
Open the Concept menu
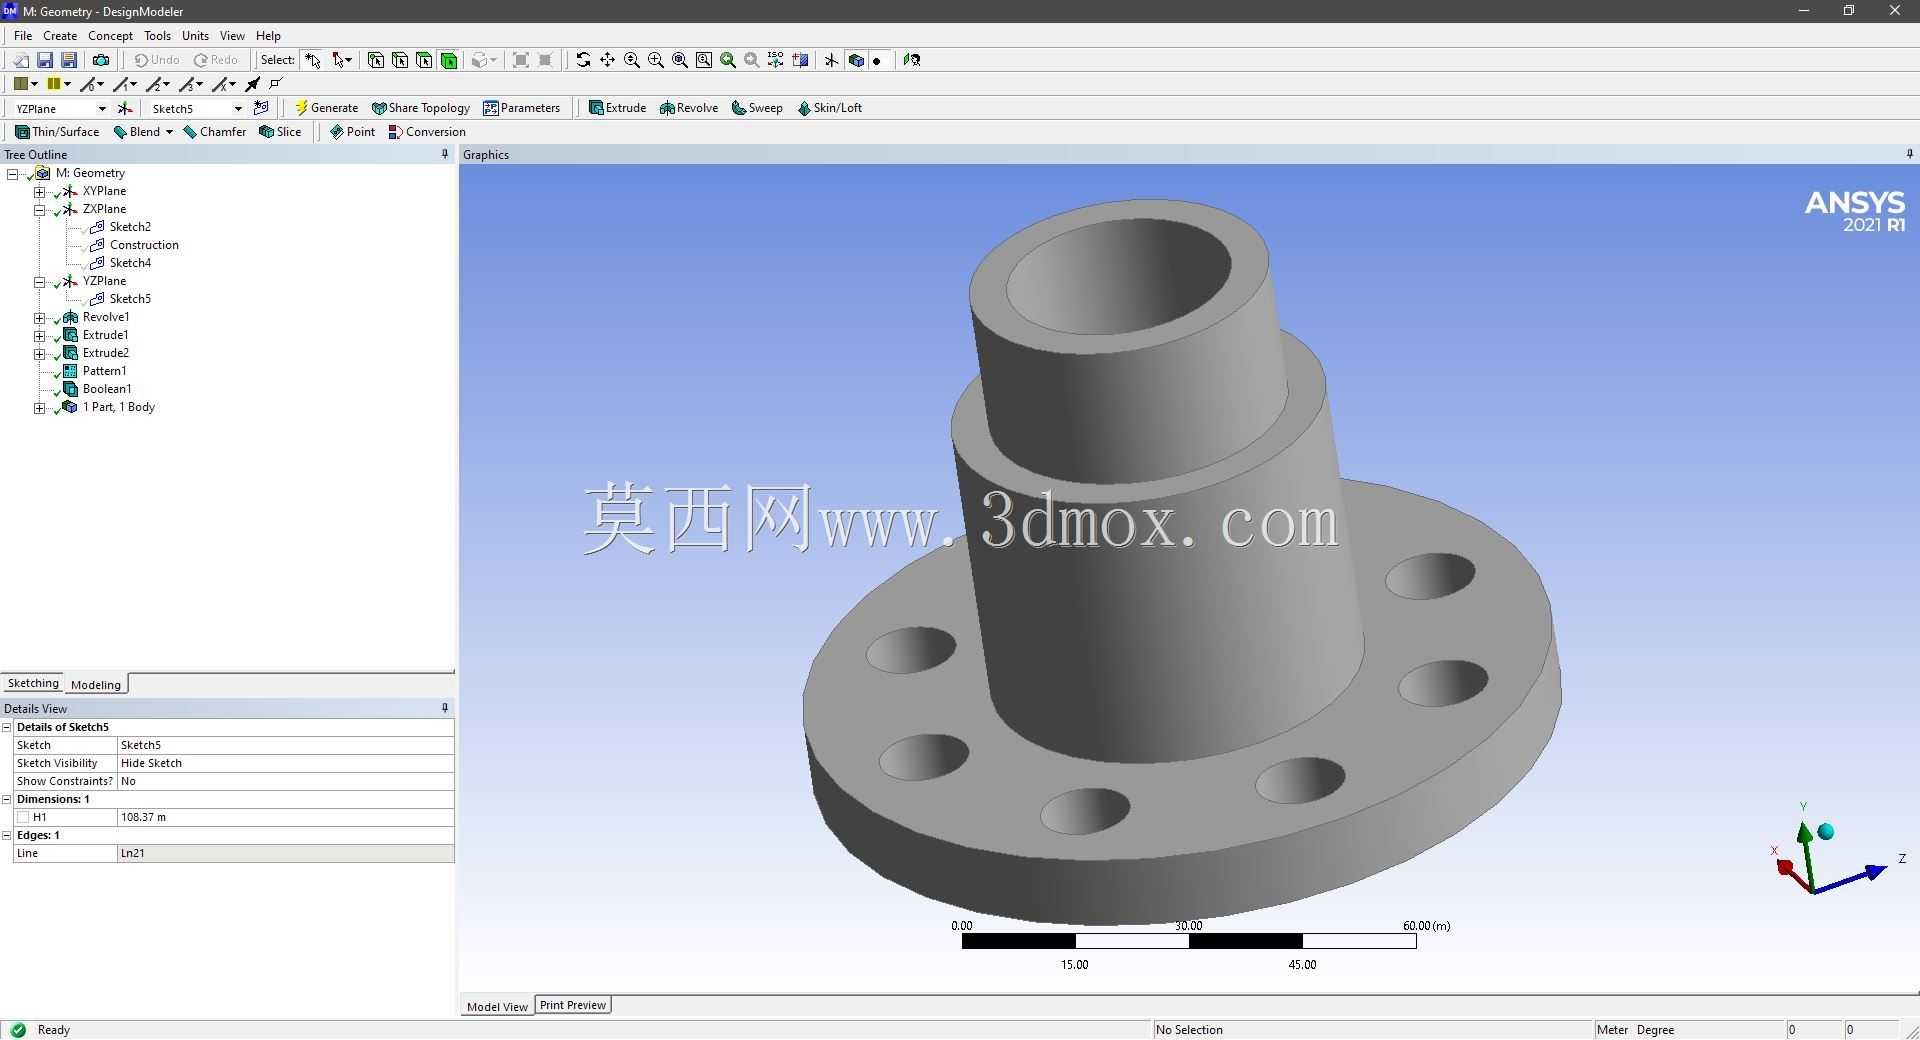coord(110,36)
